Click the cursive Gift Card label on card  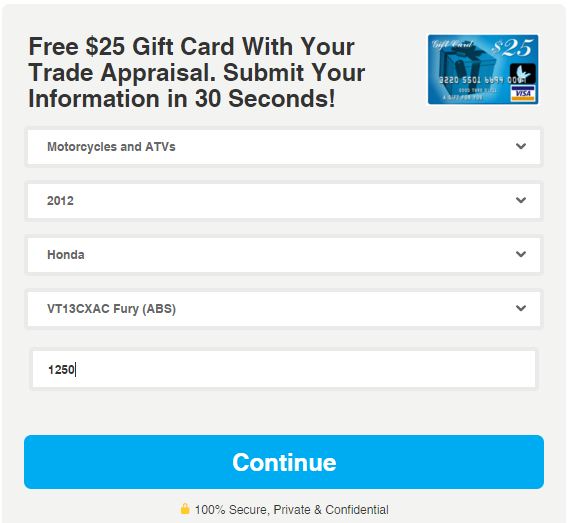[x=452, y=44]
